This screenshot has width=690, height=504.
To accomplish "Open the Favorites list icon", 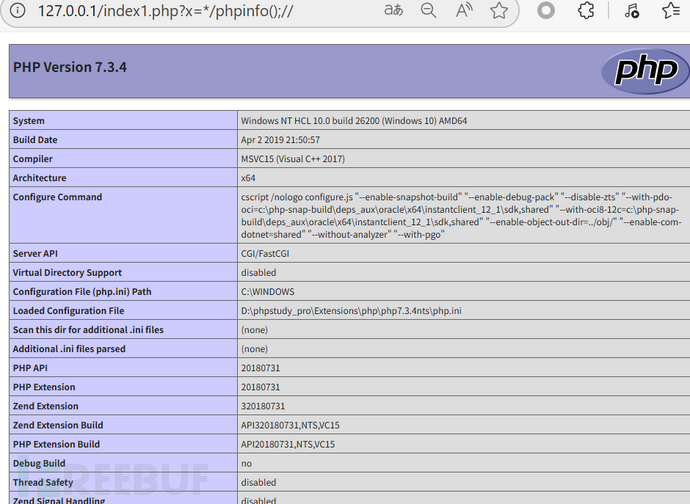I will pyautogui.click(x=671, y=11).
